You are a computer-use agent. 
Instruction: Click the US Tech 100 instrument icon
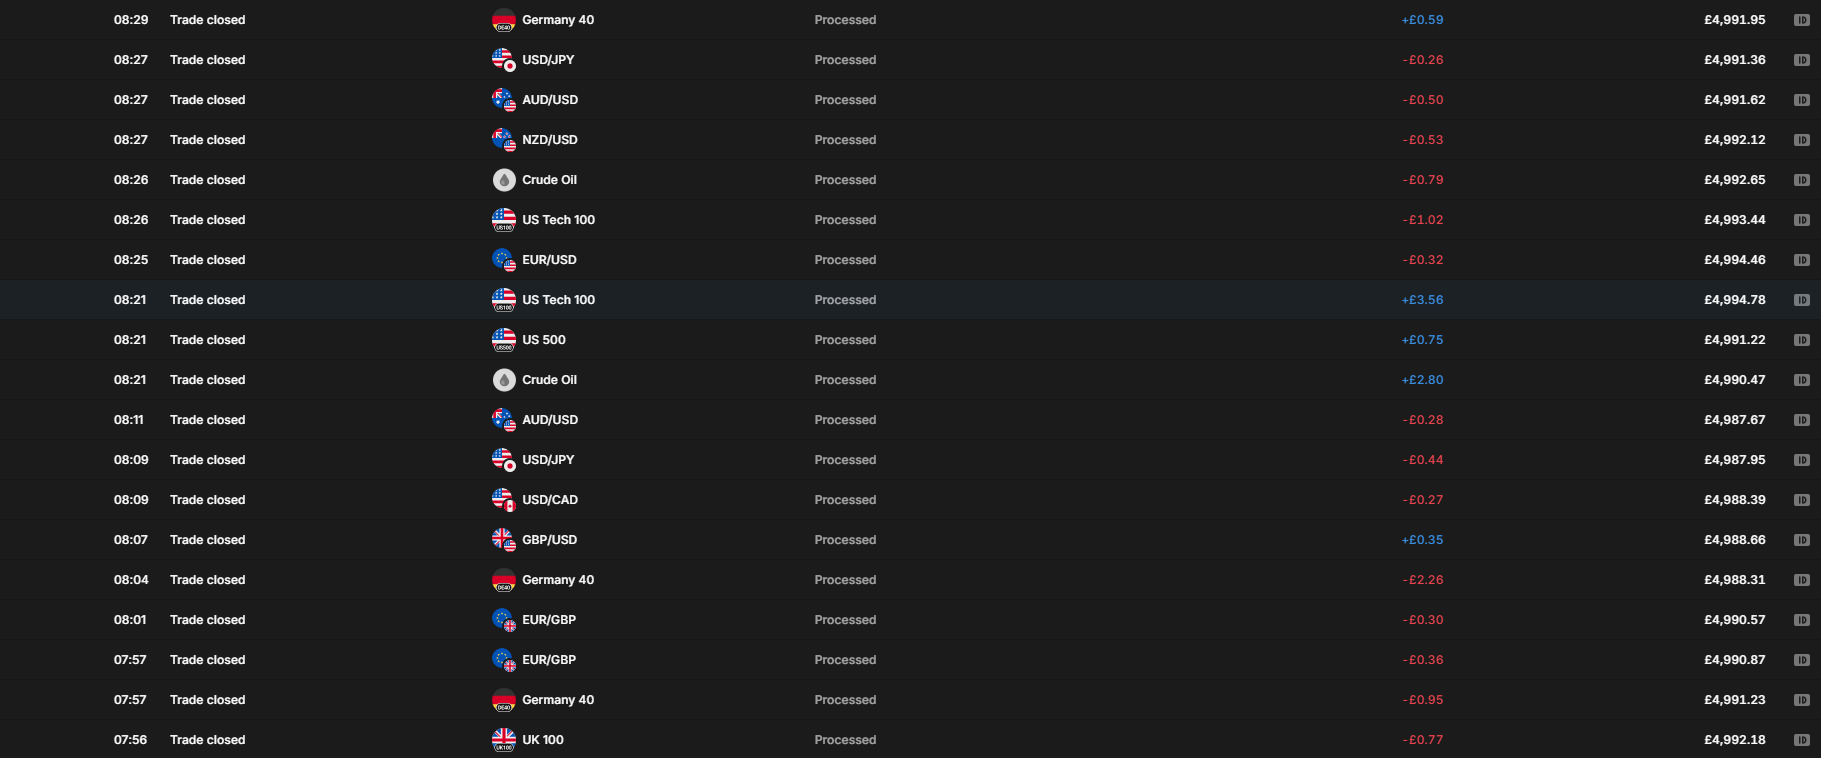click(503, 219)
